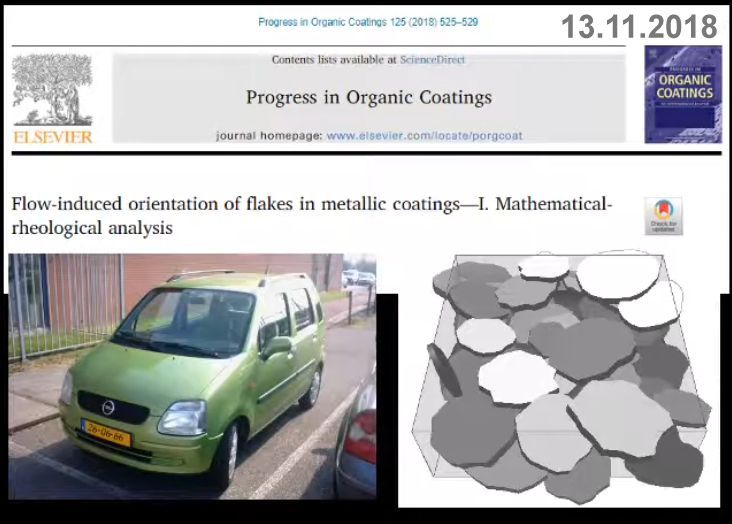Screen dimensions: 732x524
Task: Click the article title 'Flow-induced orientation of flakes'
Action: pyautogui.click(x=311, y=216)
